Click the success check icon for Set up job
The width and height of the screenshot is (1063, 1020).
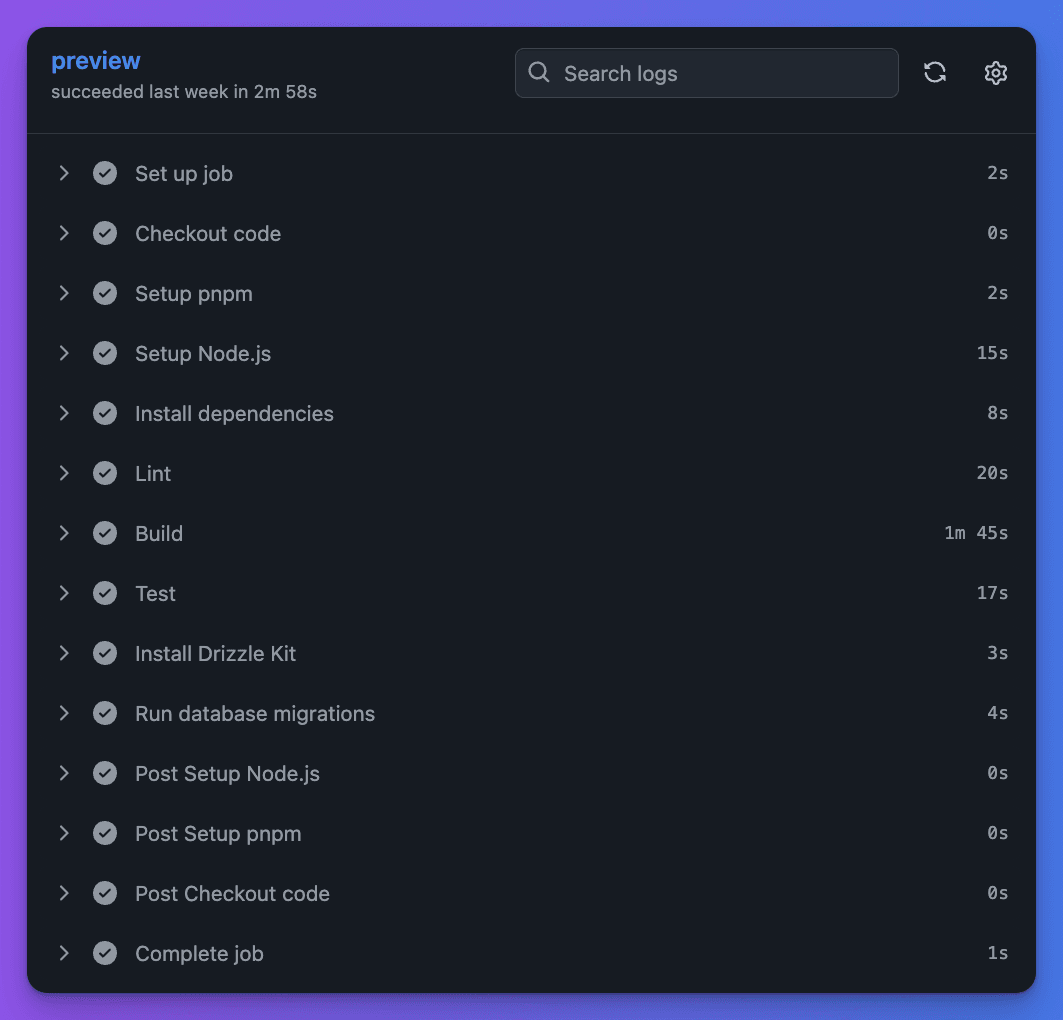pyautogui.click(x=105, y=174)
